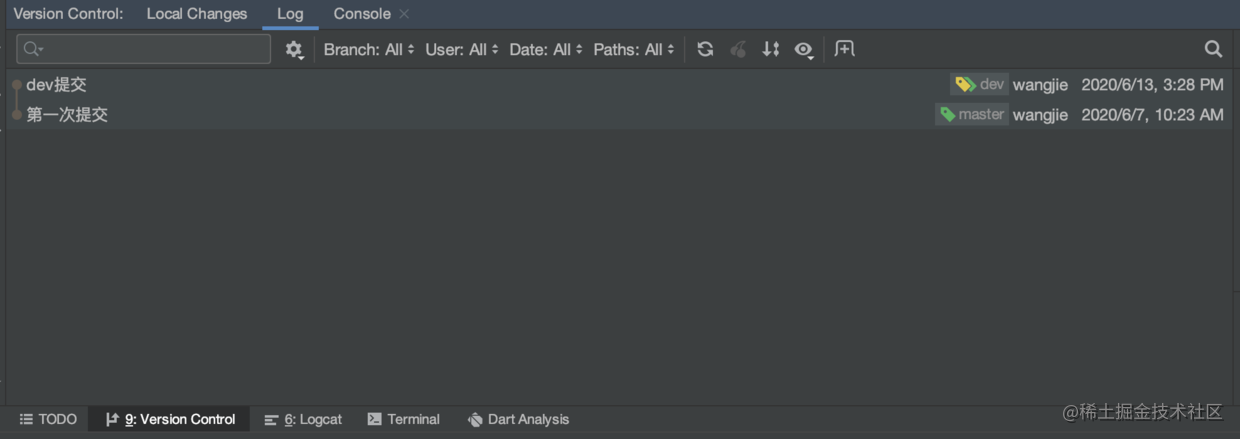This screenshot has width=1240, height=439.
Task: Click the first commit graph node
Action: (x=17, y=115)
